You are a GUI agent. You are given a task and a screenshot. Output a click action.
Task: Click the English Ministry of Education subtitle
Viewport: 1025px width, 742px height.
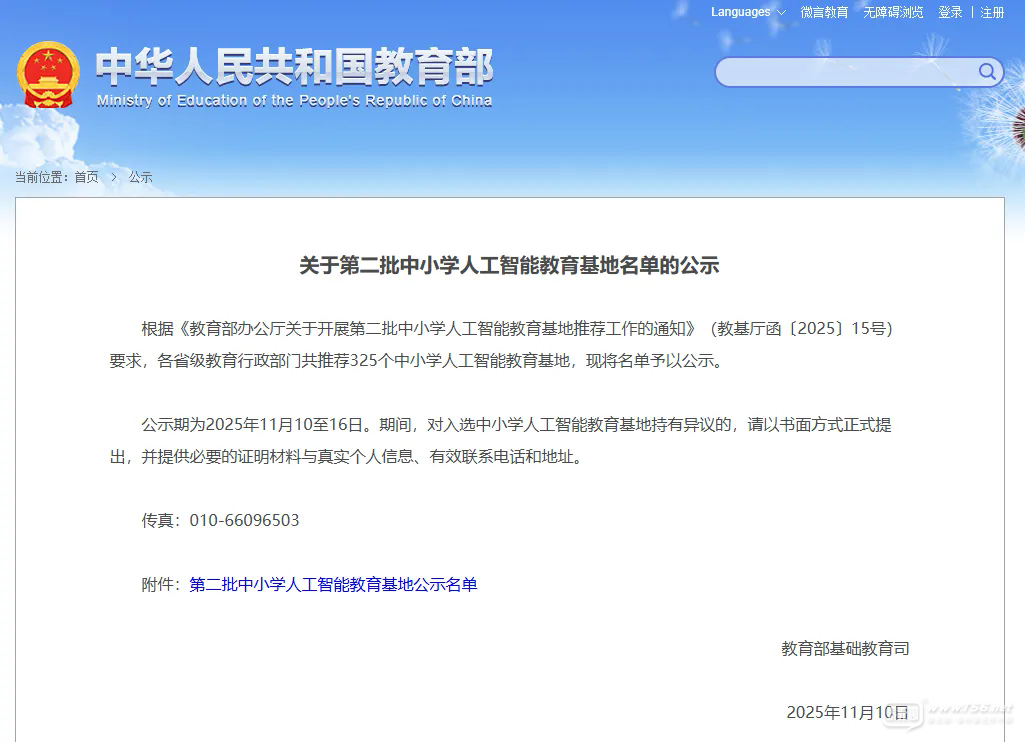tap(295, 101)
